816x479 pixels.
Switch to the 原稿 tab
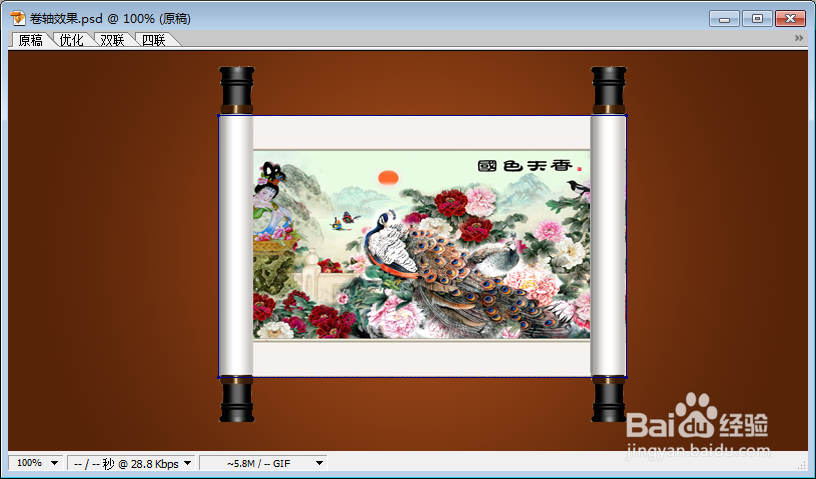click(31, 40)
